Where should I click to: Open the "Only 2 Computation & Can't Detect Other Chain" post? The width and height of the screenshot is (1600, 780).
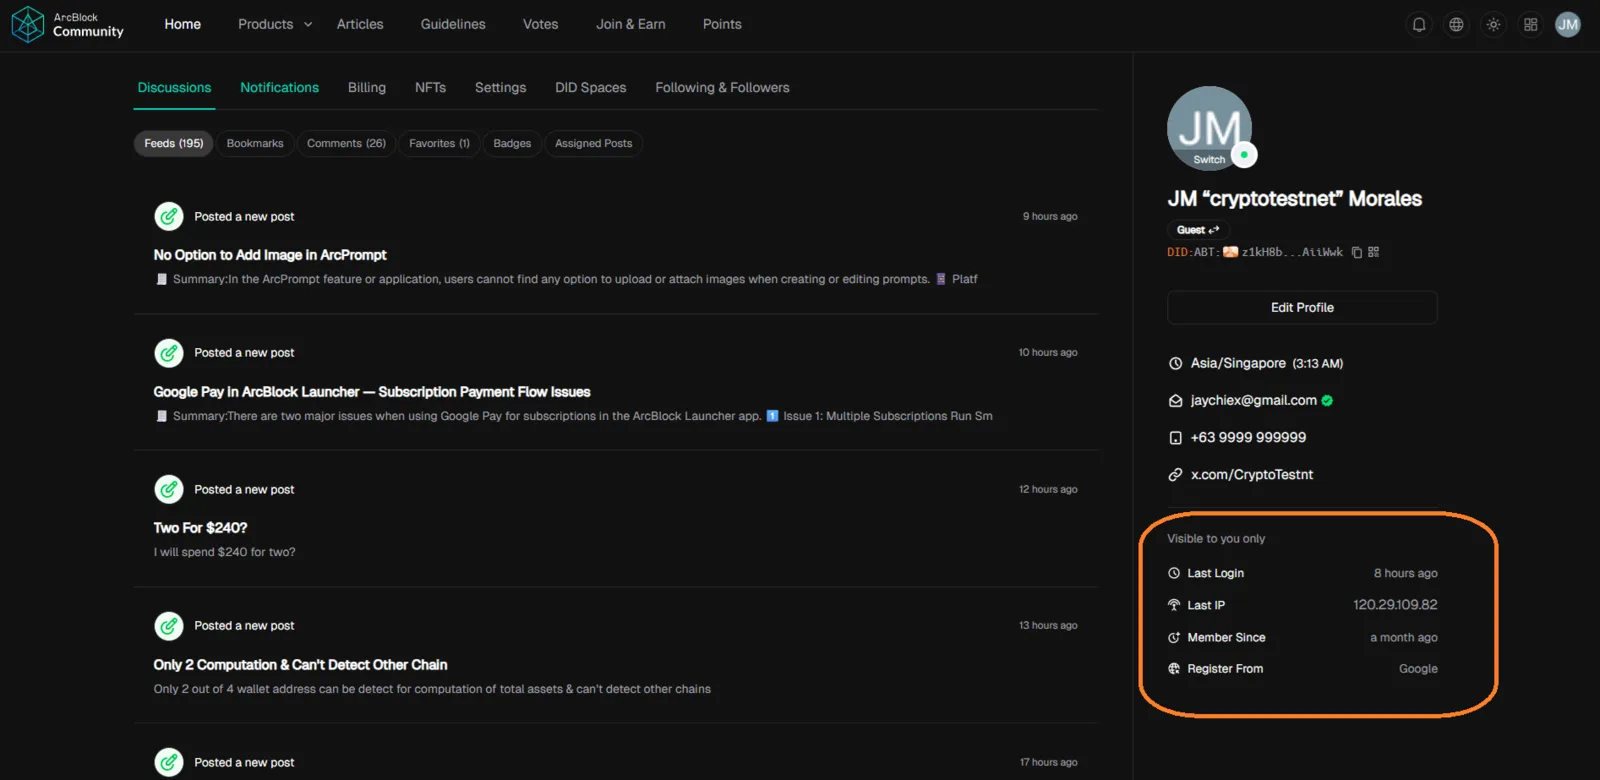pos(300,665)
